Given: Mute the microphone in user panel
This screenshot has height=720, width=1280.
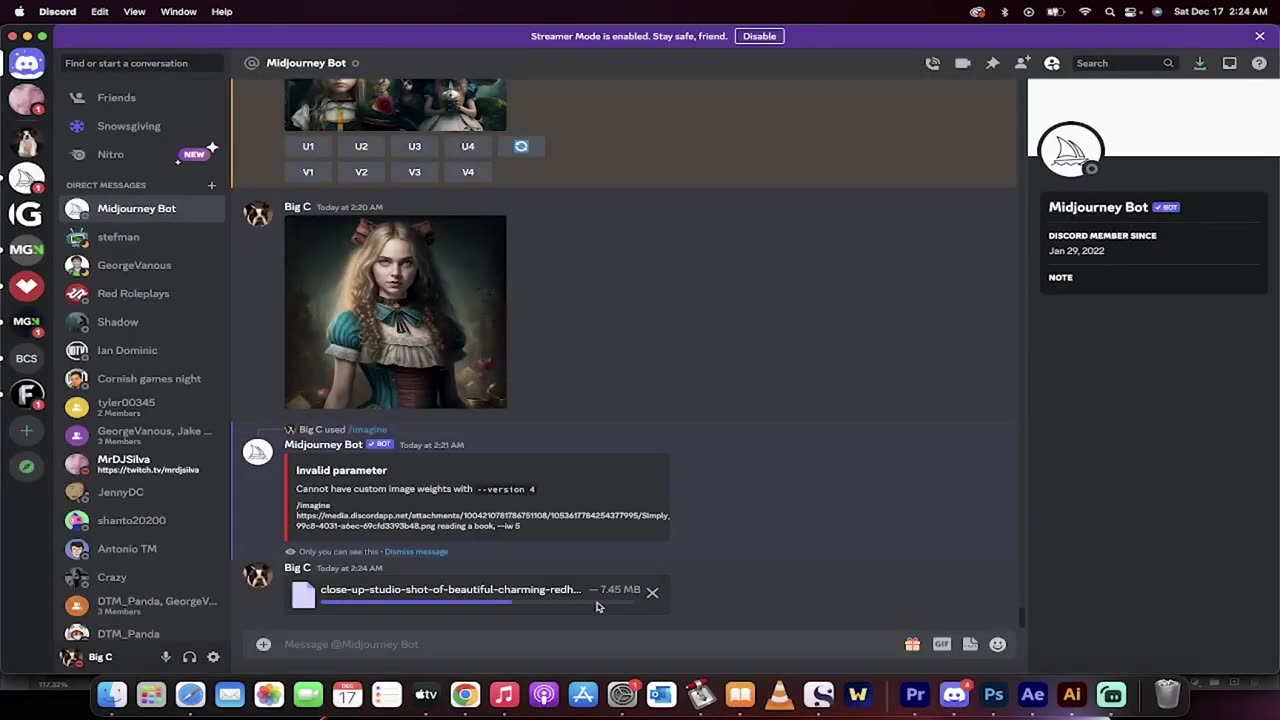Looking at the screenshot, I should point(166,657).
